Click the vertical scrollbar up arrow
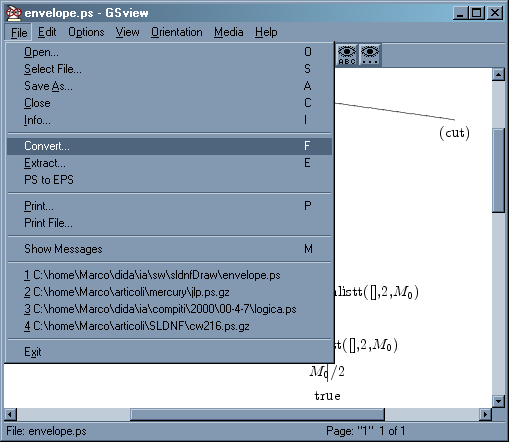Viewport: 509px width, 442px height. pos(498,74)
